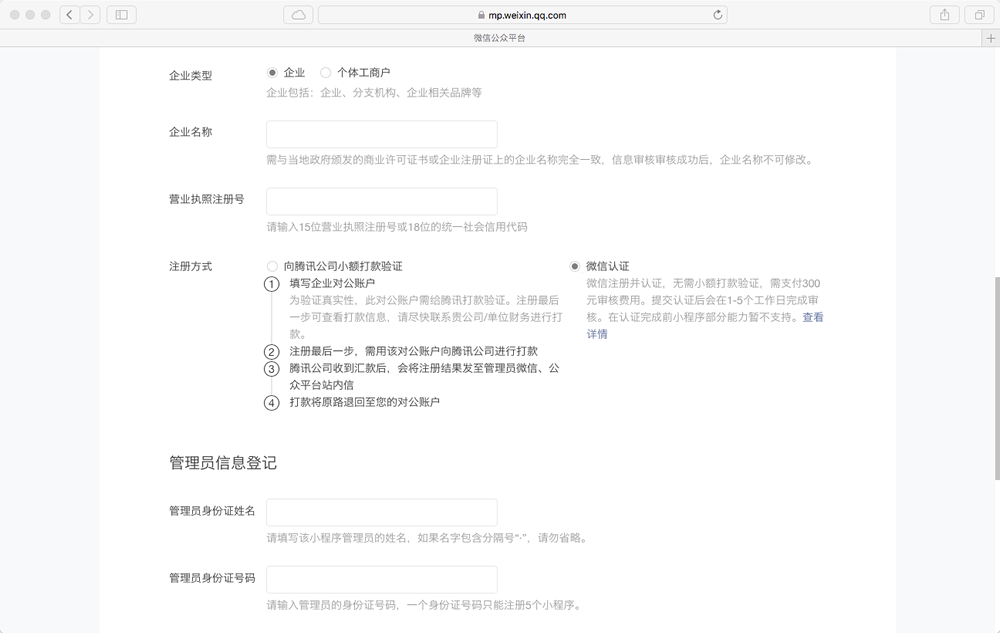
Task: Choose the 微信认证 registration option
Action: pyautogui.click(x=575, y=267)
